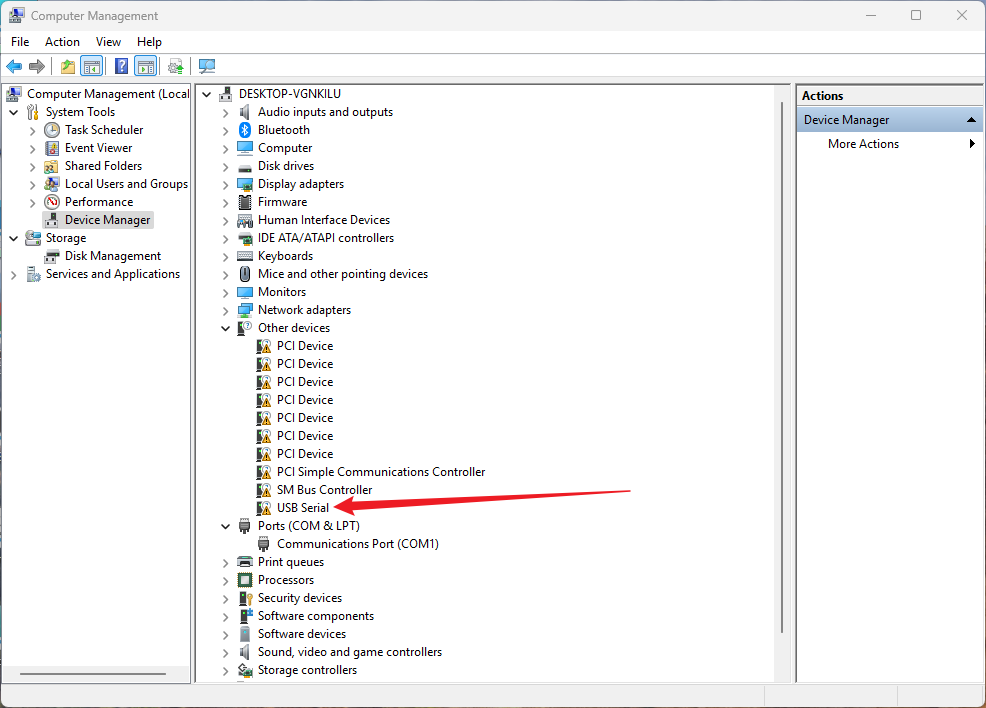Click the Up one level folder icon
The height and width of the screenshot is (708, 986).
coord(67,66)
